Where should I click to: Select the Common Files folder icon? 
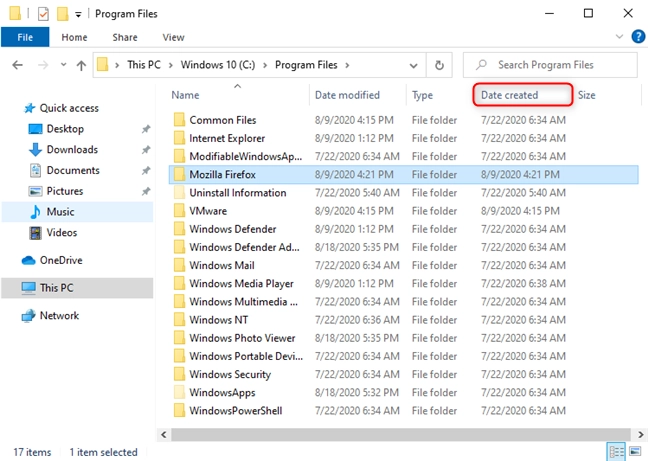(179, 120)
